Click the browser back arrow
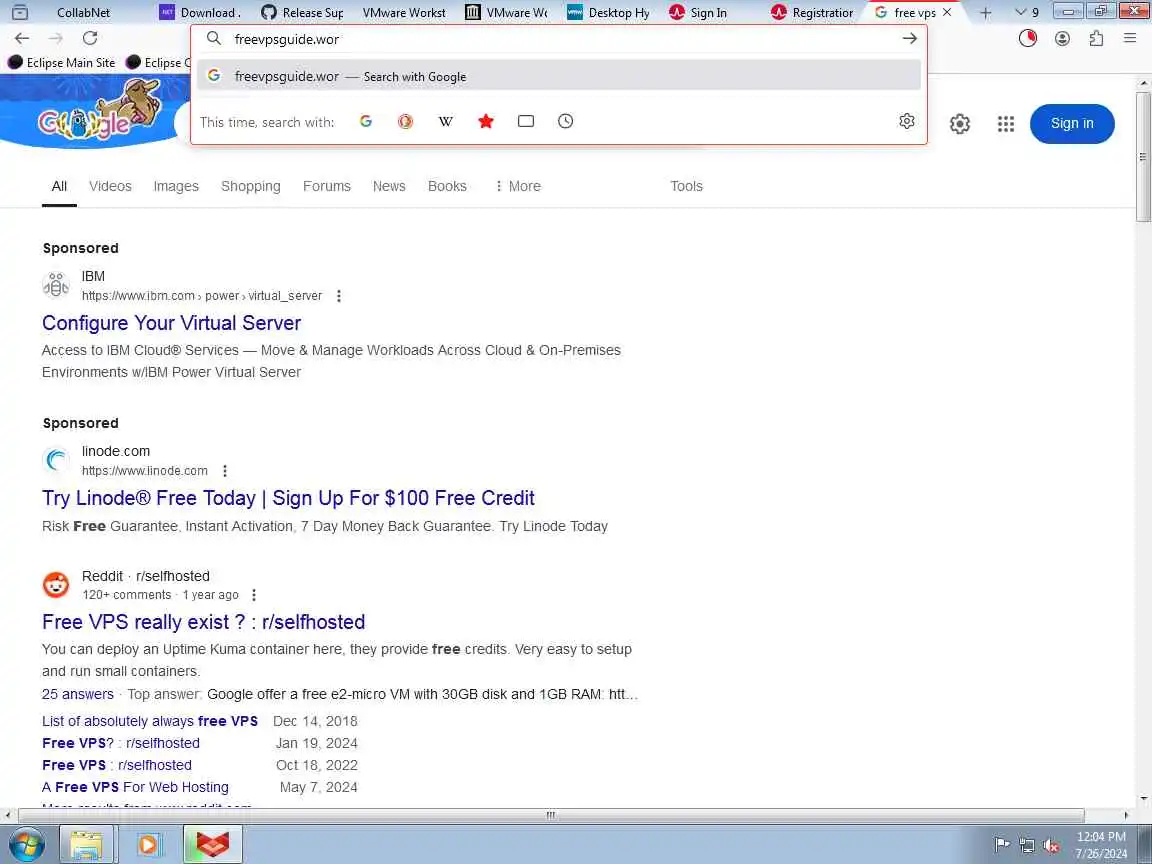The height and width of the screenshot is (864, 1152). (x=22, y=38)
